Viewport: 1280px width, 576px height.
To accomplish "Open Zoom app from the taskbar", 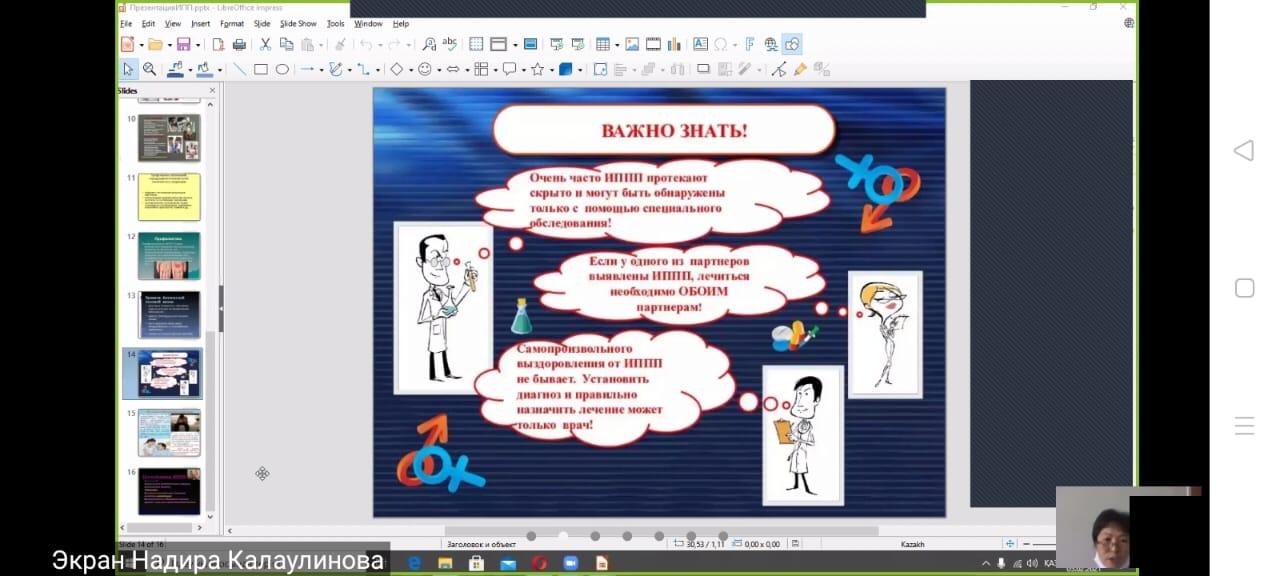I will click(570, 563).
